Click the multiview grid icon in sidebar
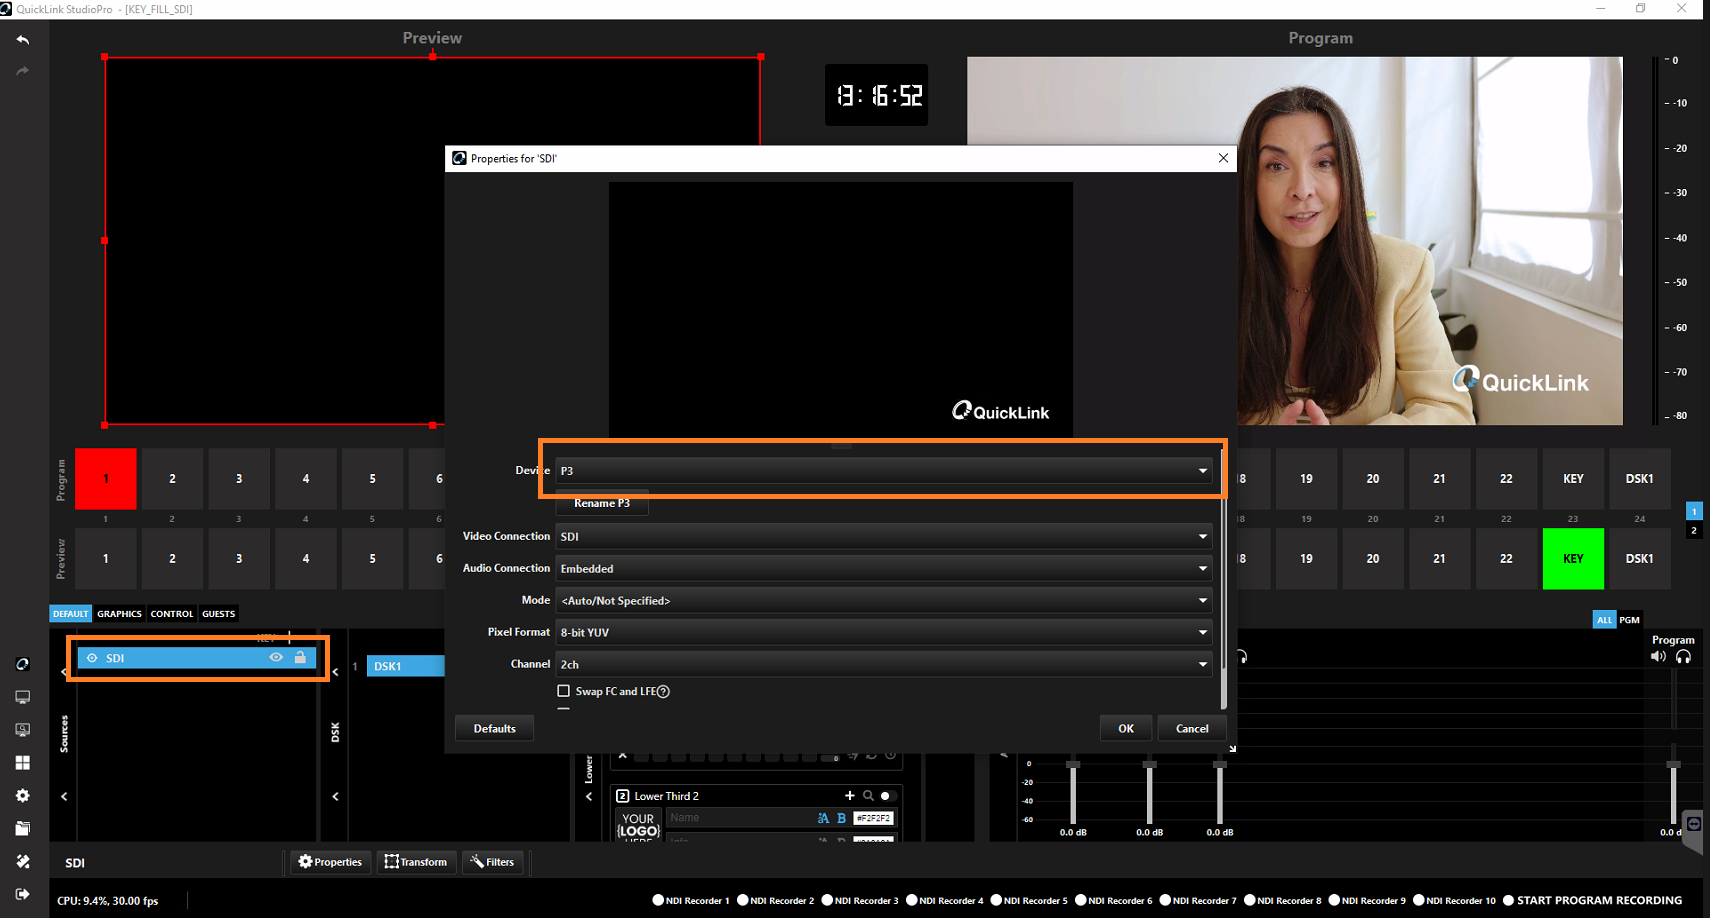The height and width of the screenshot is (918, 1710). 23,763
